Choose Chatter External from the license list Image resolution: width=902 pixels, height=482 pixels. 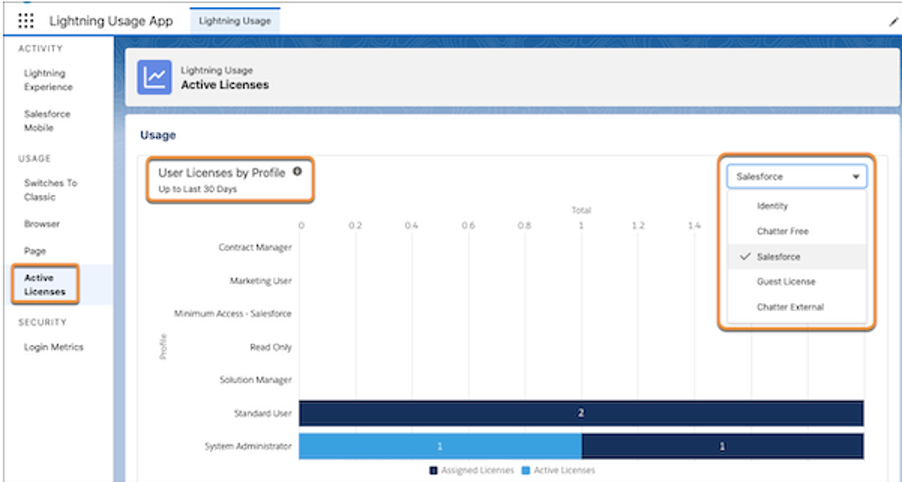click(797, 307)
